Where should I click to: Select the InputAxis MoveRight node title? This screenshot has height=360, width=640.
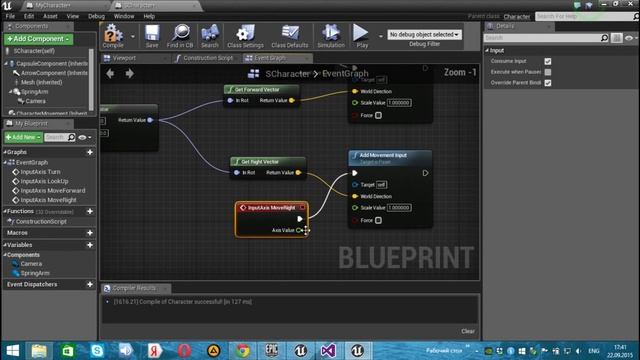click(271, 208)
